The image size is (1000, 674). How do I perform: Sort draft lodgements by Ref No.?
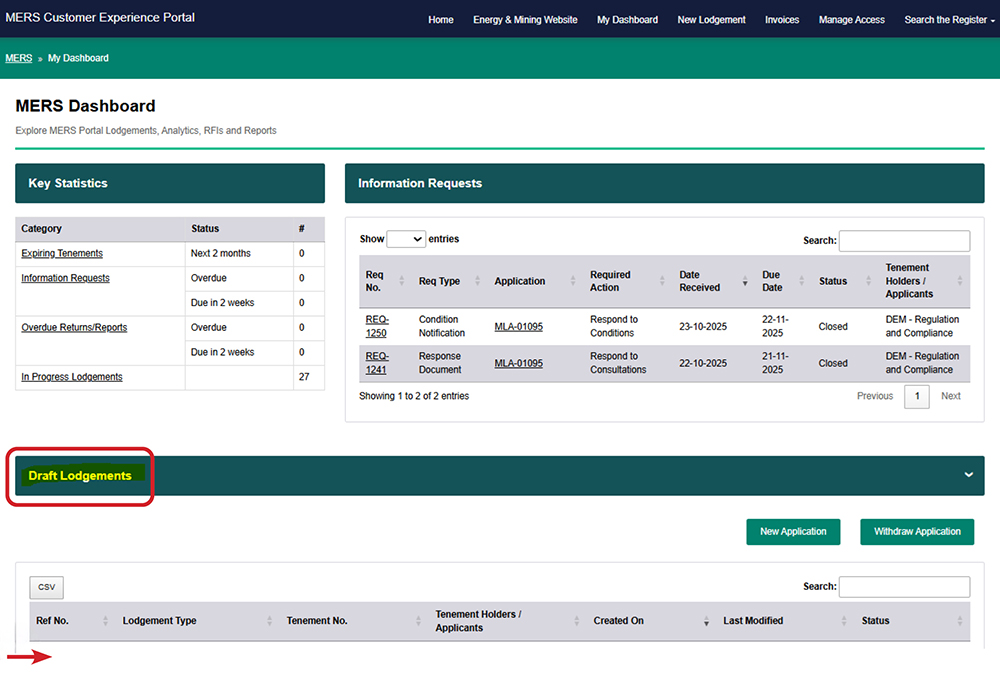tap(72, 620)
